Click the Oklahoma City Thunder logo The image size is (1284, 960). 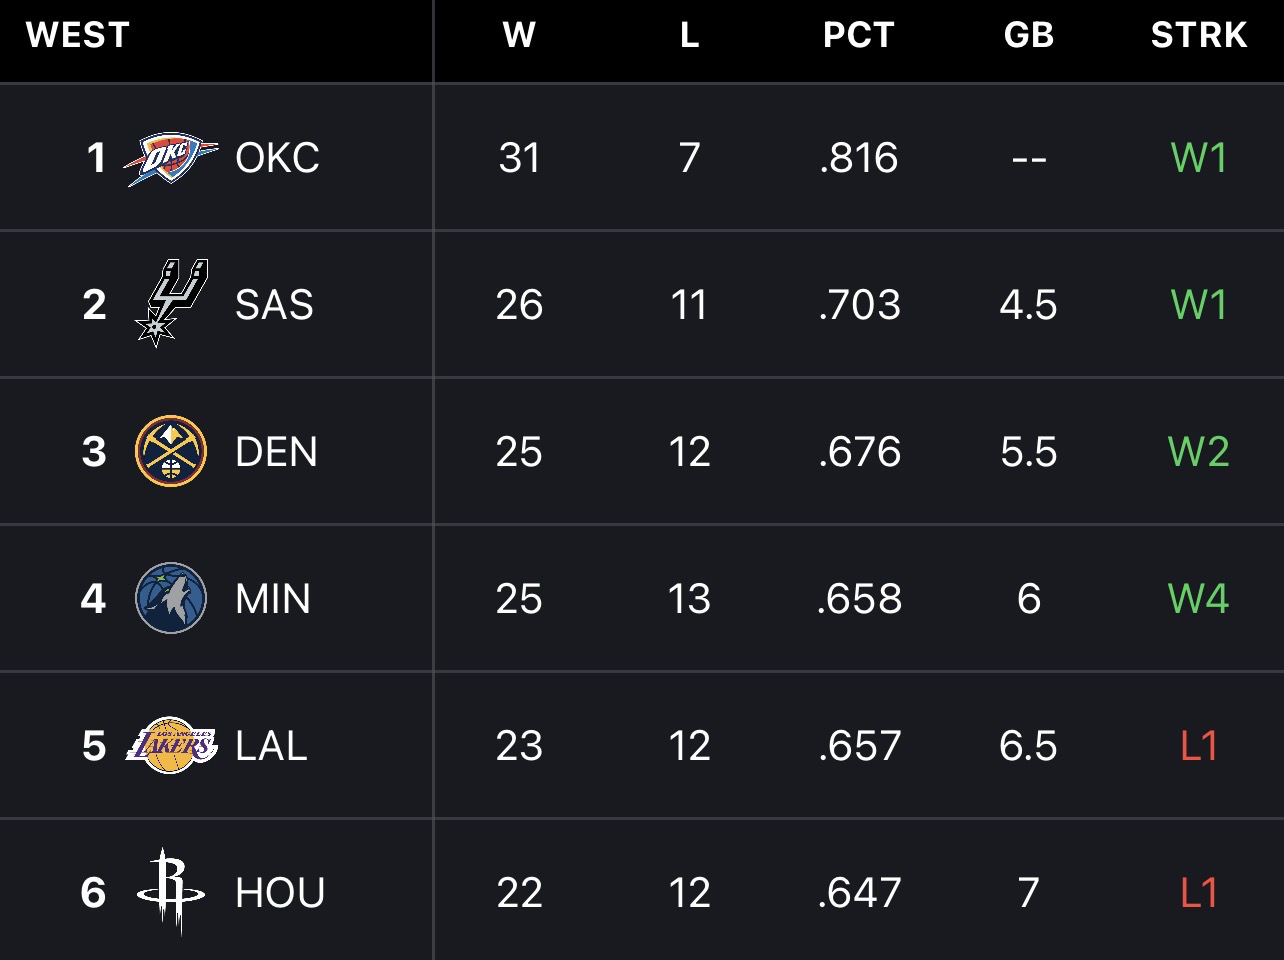[170, 158]
